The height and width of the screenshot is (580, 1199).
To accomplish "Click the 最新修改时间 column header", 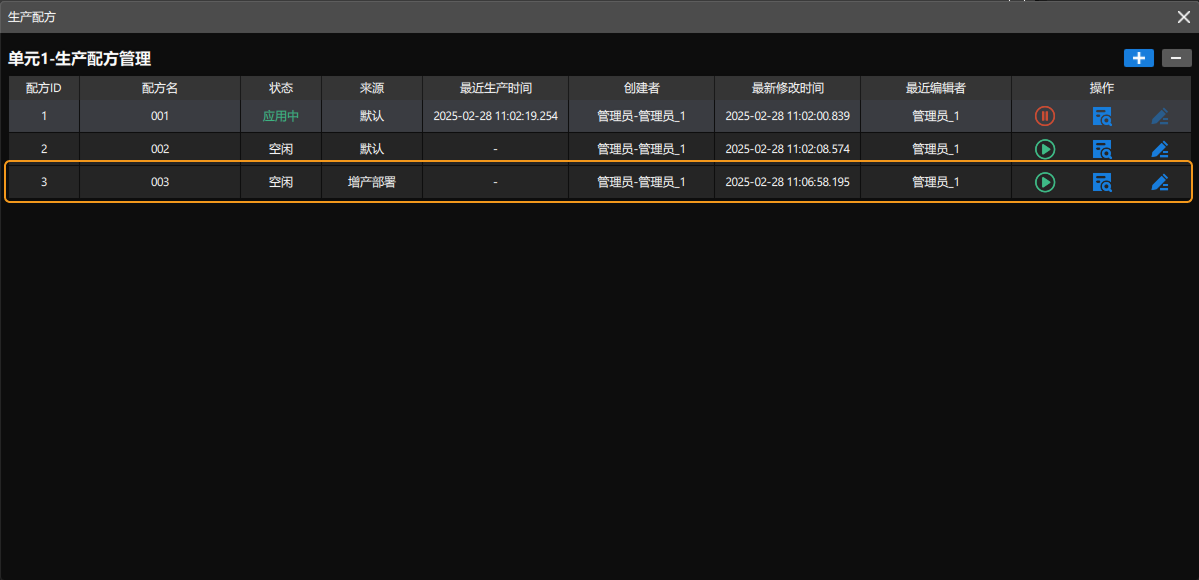I will click(x=786, y=87).
